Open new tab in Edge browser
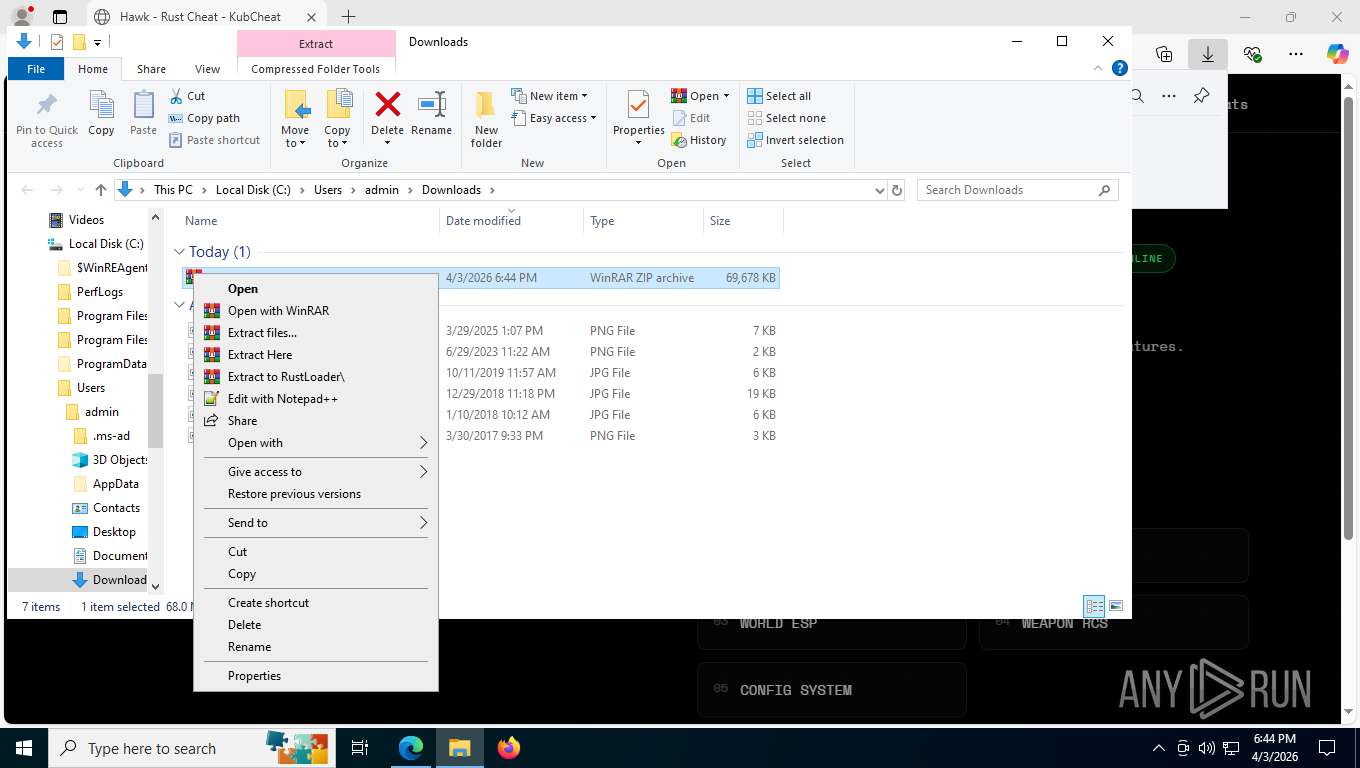 tap(348, 17)
